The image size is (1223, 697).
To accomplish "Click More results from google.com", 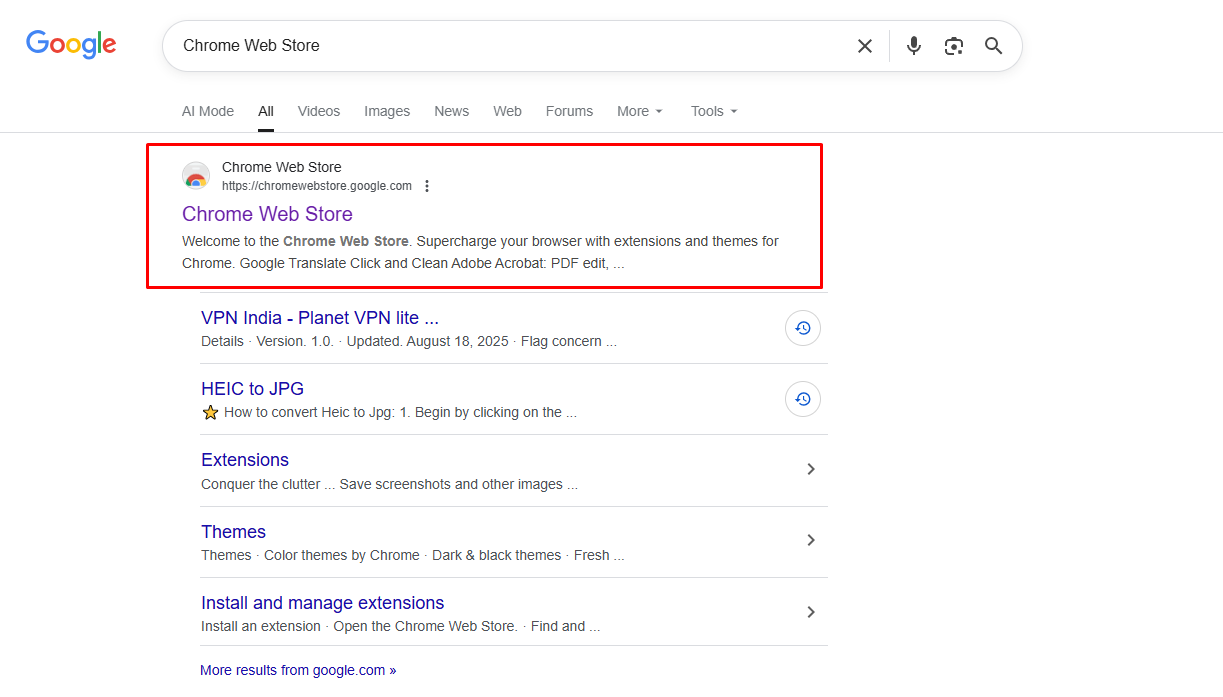I will click(x=298, y=670).
